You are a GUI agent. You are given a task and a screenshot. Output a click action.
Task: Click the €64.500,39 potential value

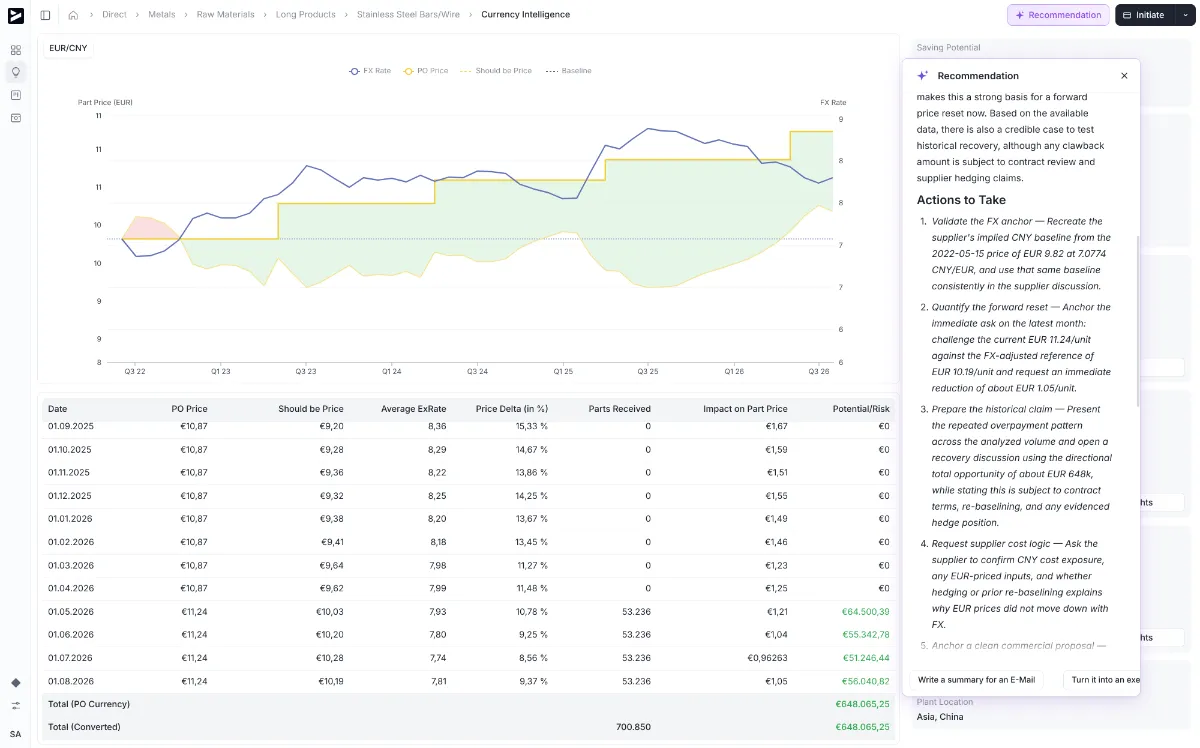865,611
